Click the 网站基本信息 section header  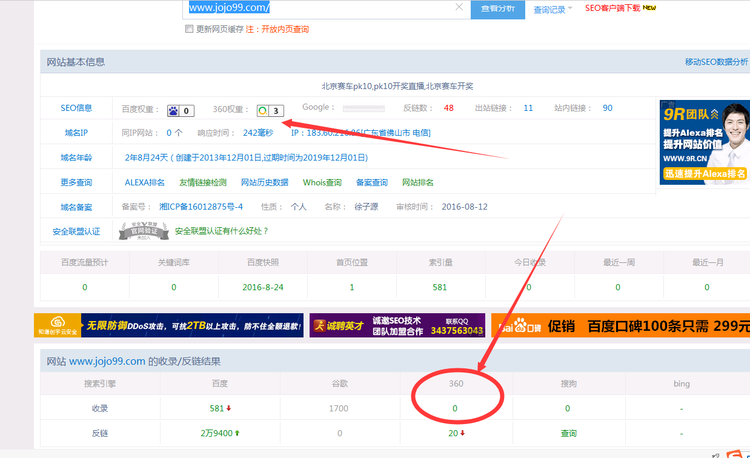[76, 62]
